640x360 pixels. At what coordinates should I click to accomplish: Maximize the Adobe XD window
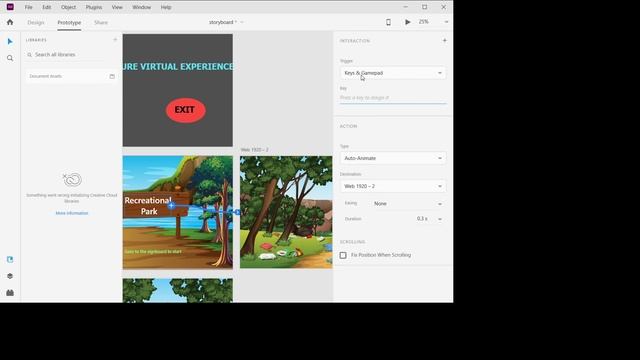(424, 7)
